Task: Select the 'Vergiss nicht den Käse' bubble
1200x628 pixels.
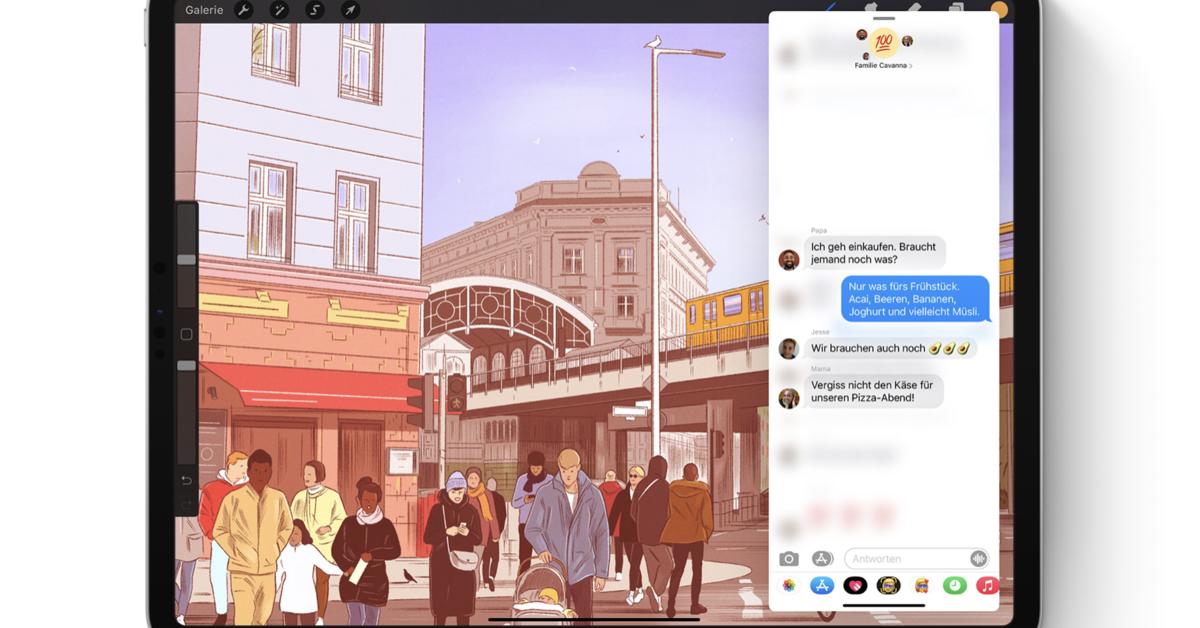Action: point(873,391)
